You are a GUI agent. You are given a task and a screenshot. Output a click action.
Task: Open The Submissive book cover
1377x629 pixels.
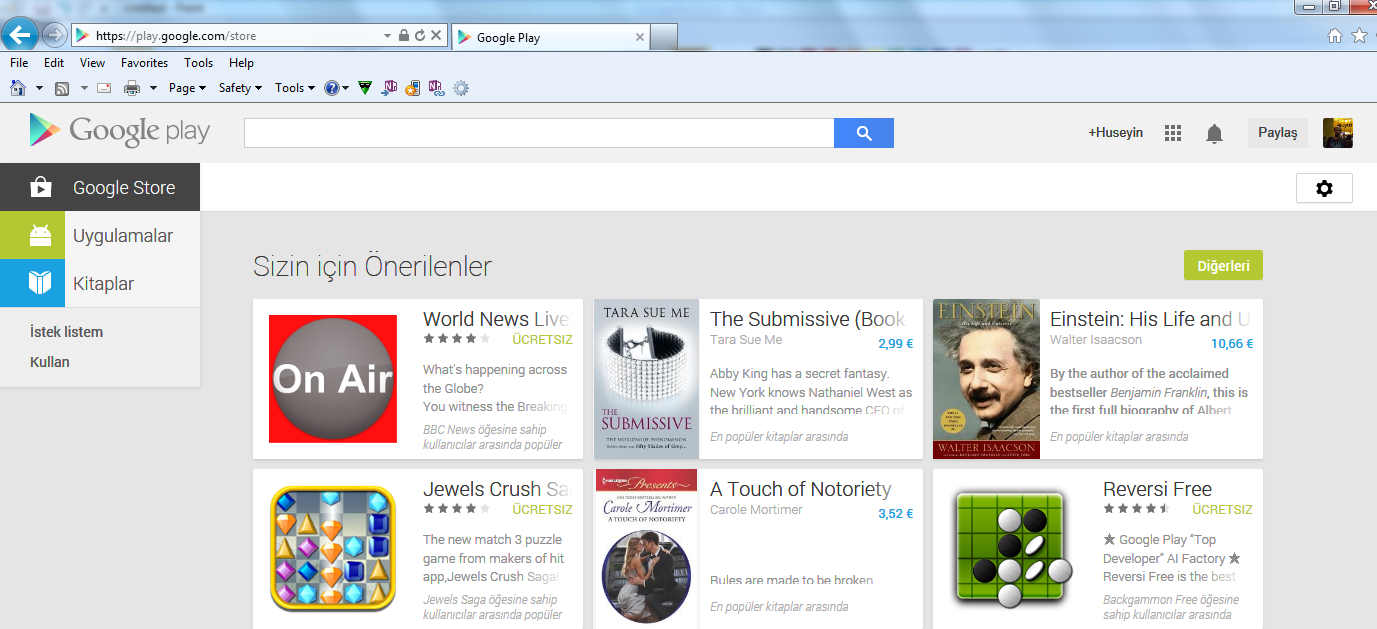pos(646,379)
